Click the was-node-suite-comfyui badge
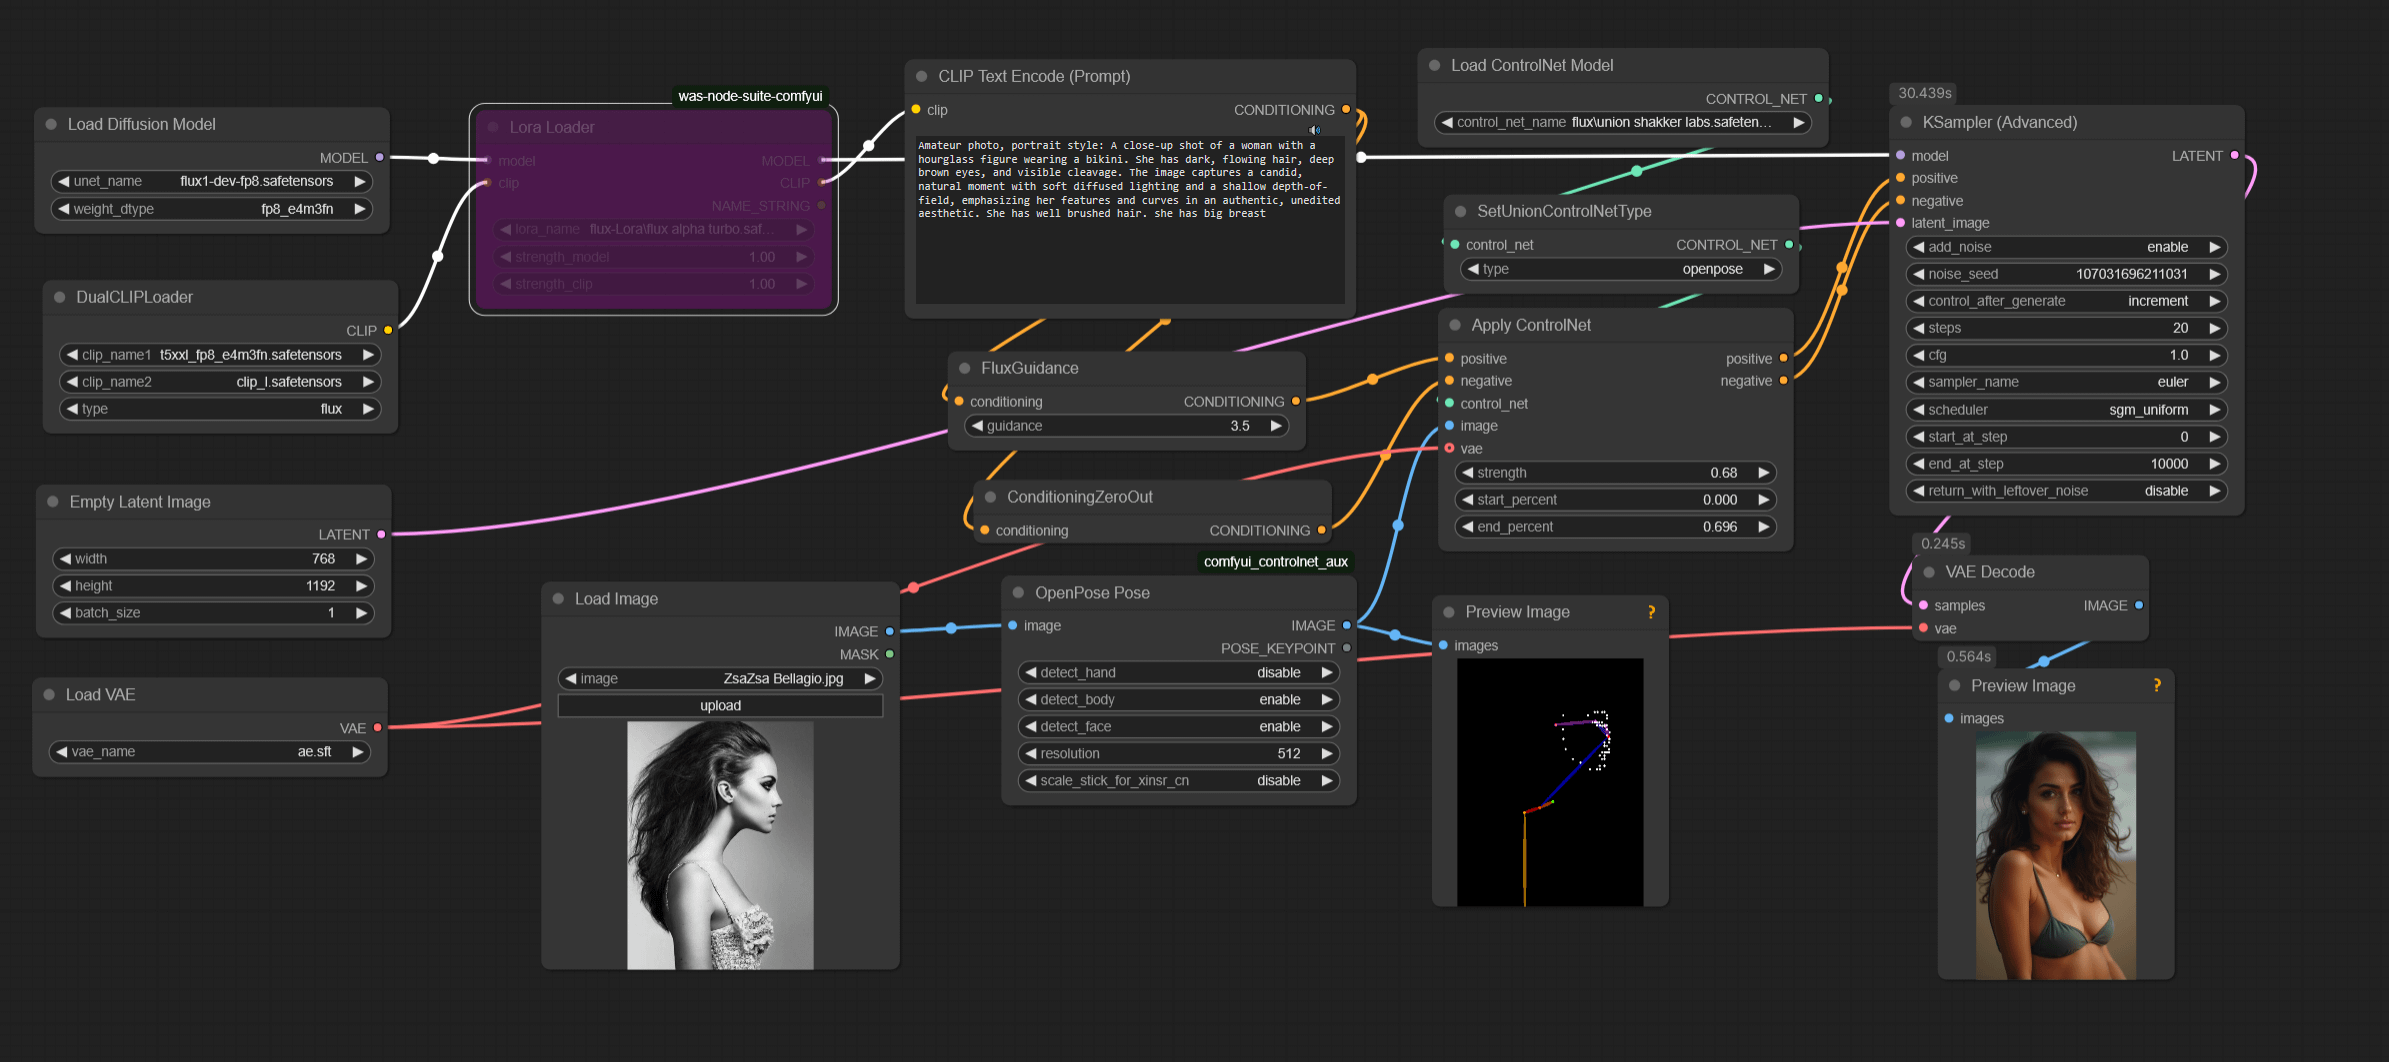The image size is (2389, 1062). 750,97
